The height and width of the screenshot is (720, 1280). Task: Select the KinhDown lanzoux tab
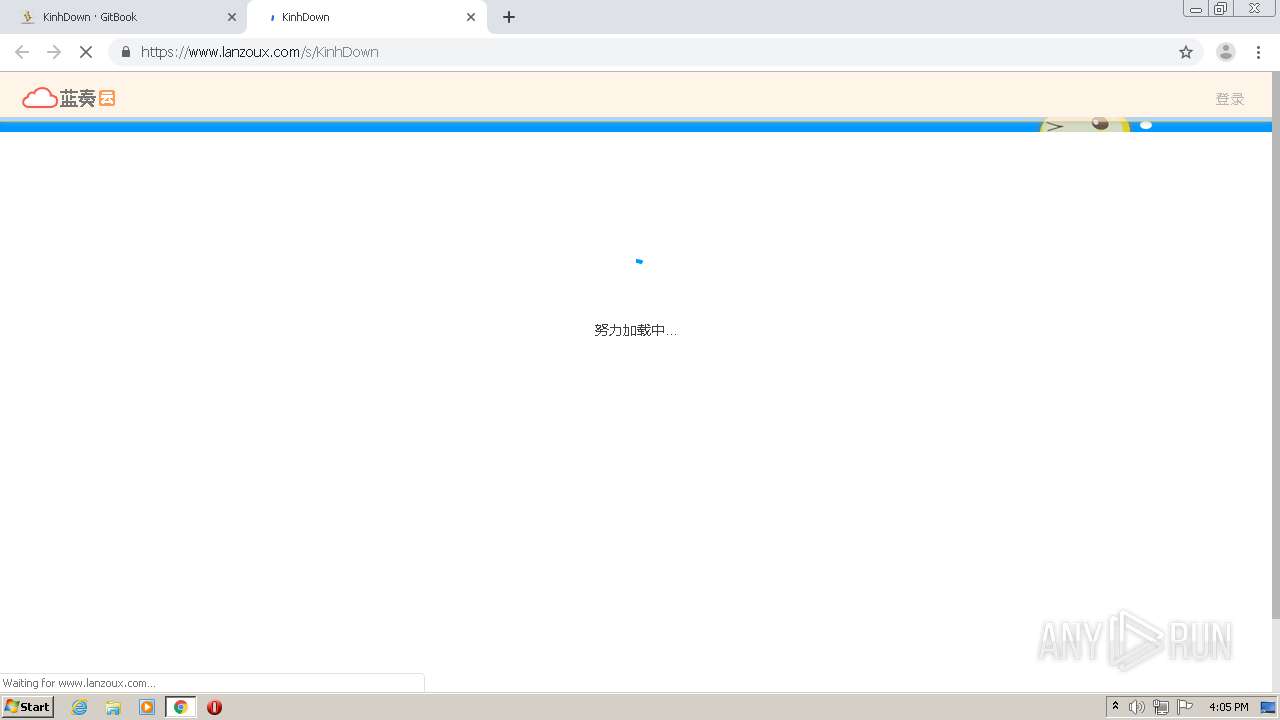point(365,17)
